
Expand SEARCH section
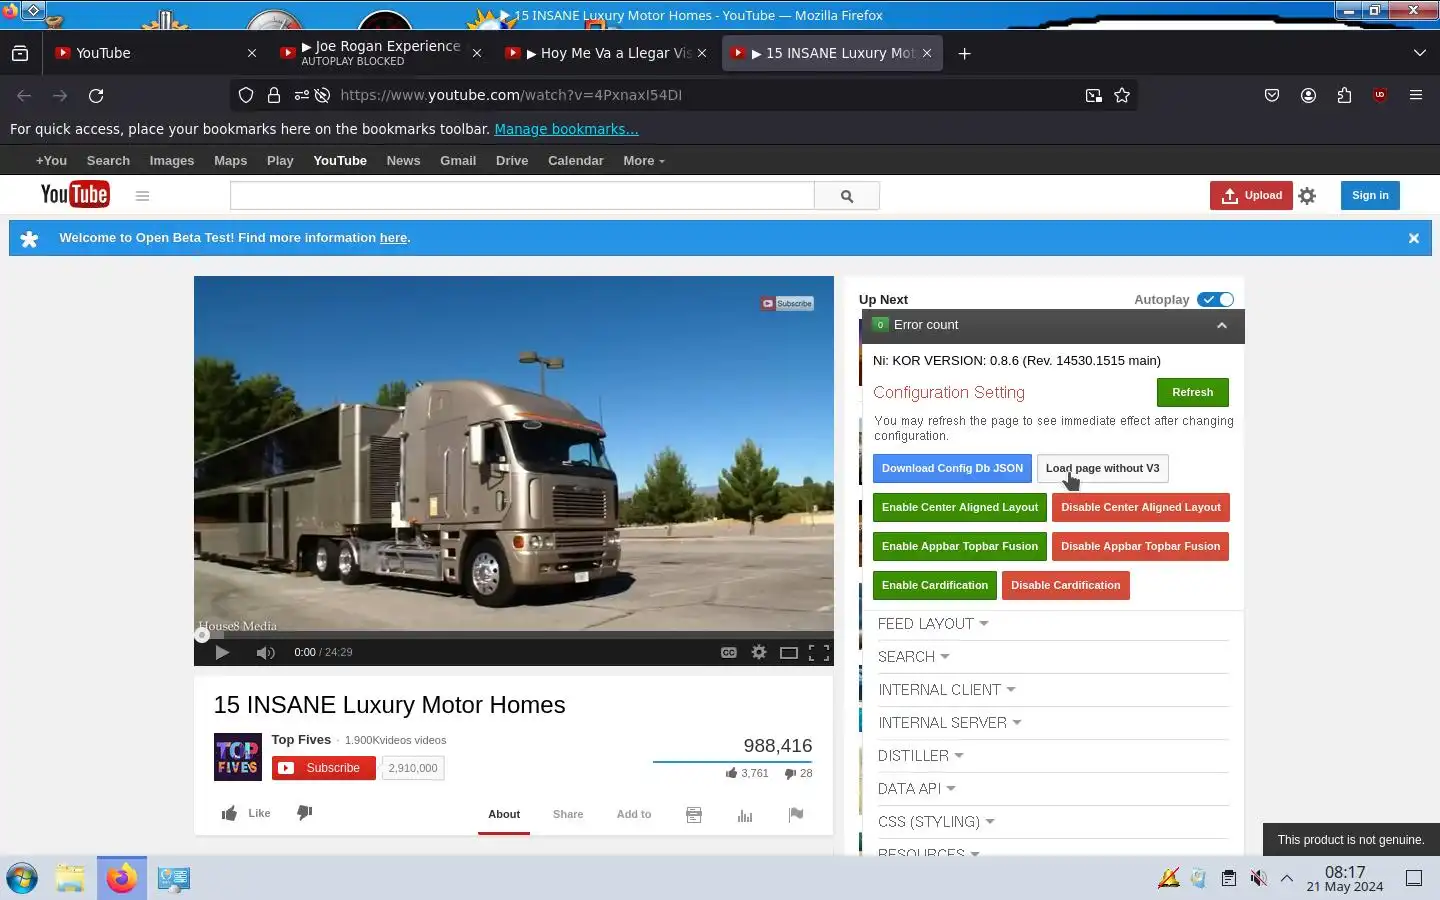(x=914, y=657)
